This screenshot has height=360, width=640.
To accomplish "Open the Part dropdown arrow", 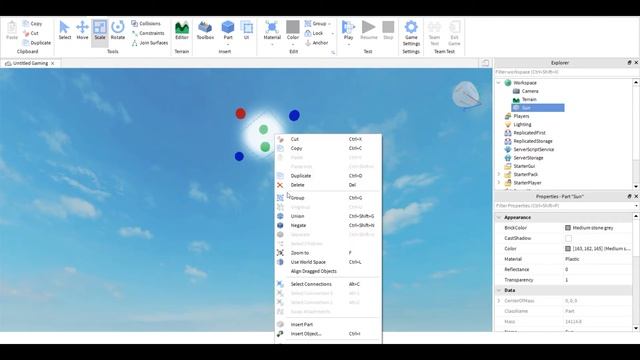I will point(228,44).
